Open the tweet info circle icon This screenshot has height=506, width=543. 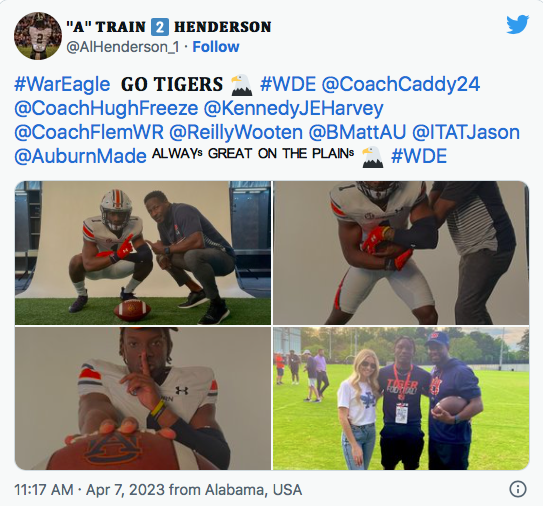518,489
